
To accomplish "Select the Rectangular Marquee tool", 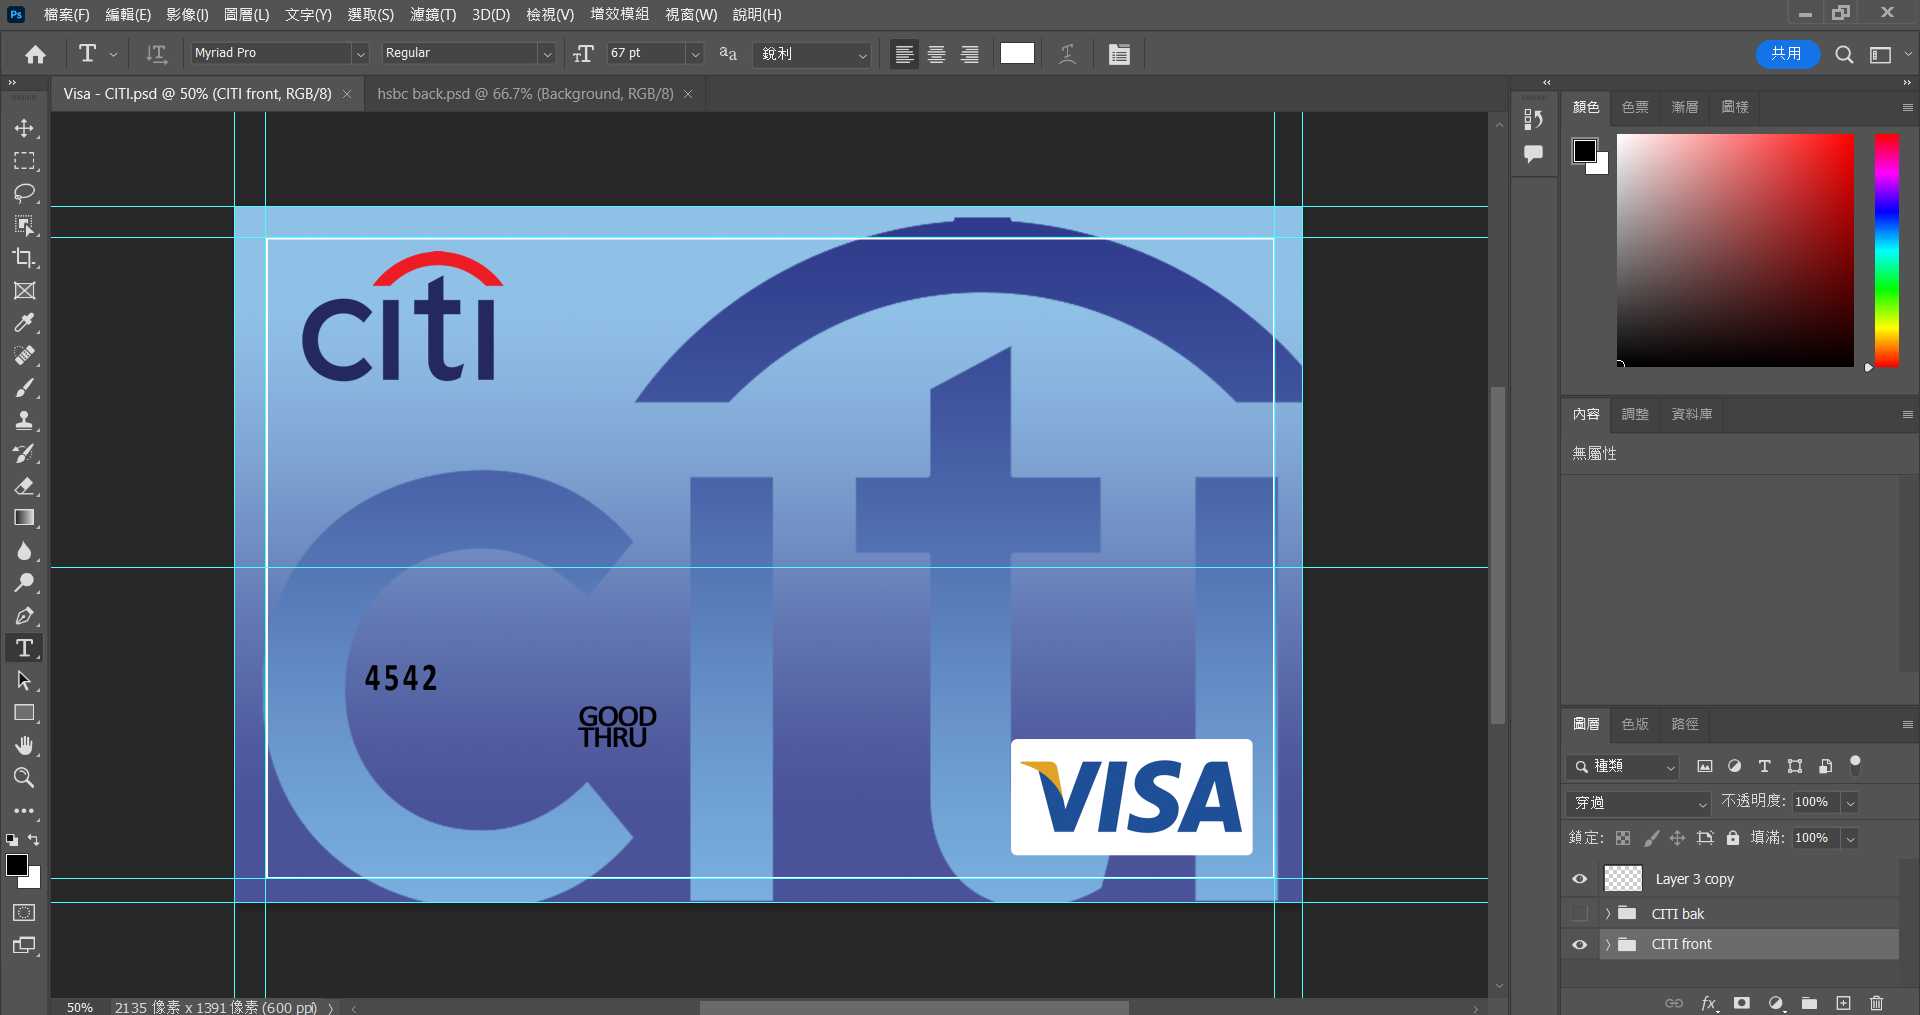I will (24, 161).
